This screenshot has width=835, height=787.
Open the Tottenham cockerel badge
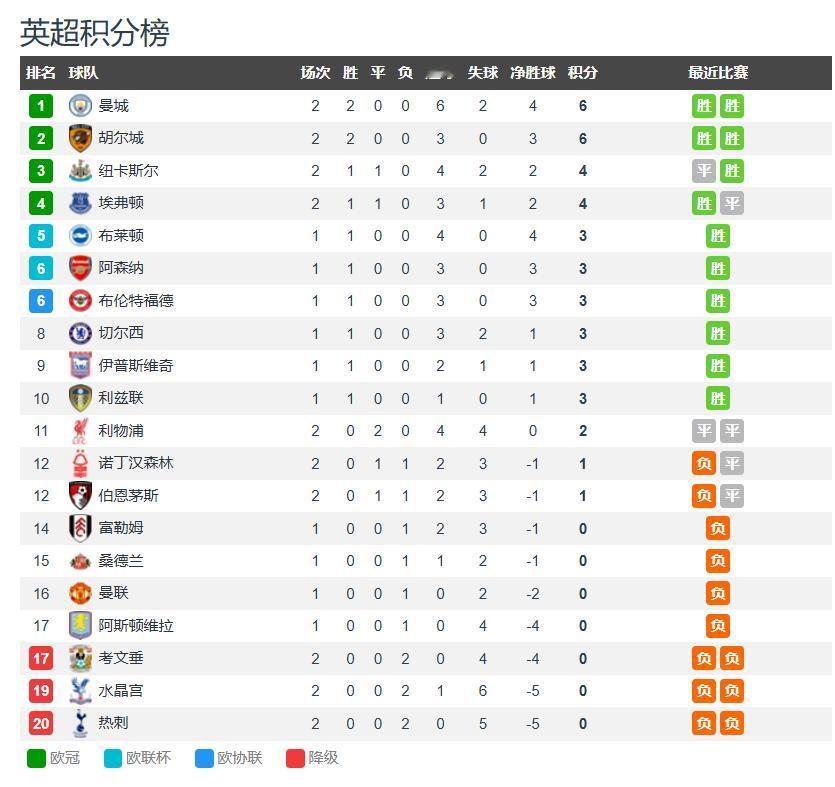click(x=80, y=723)
